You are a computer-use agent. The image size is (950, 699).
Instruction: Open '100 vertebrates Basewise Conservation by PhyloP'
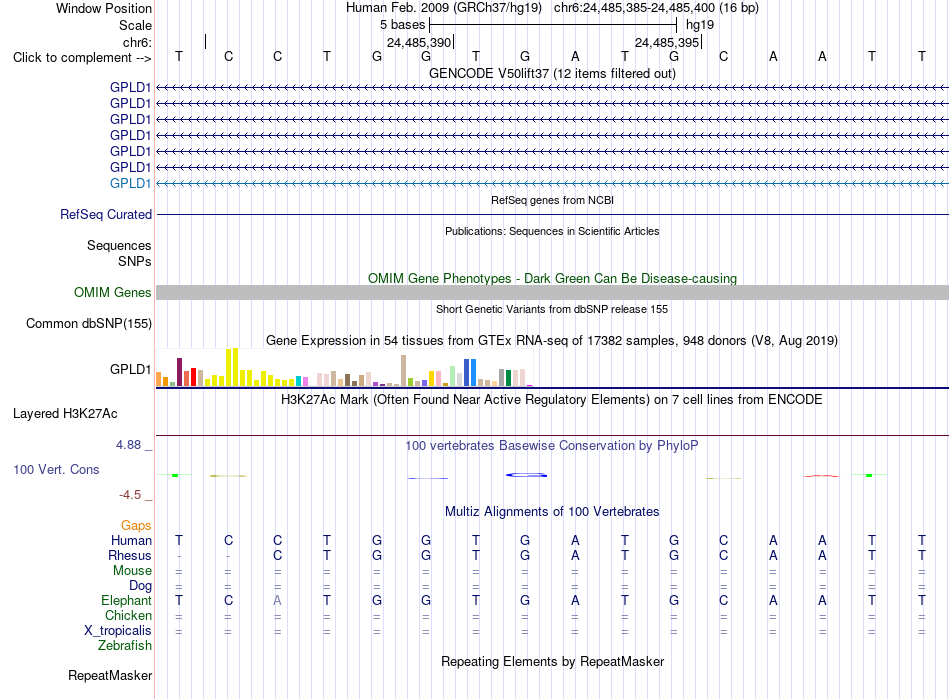point(552,446)
